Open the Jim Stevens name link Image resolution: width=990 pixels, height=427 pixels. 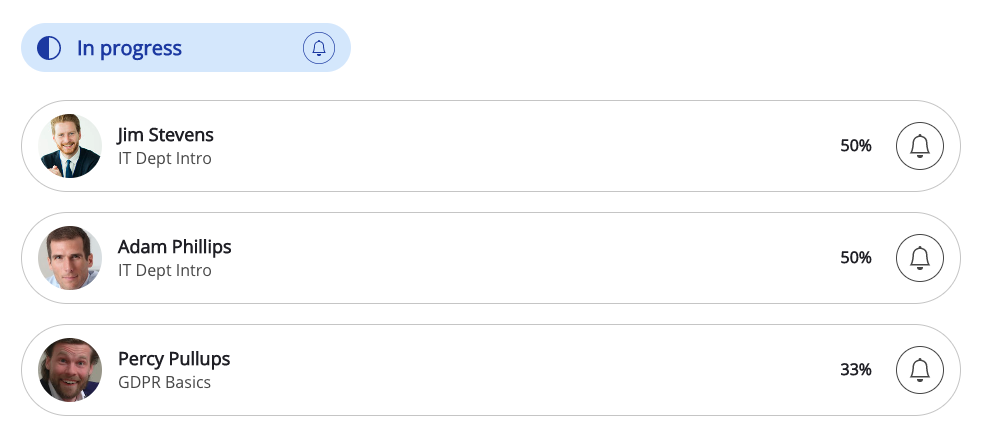165,135
